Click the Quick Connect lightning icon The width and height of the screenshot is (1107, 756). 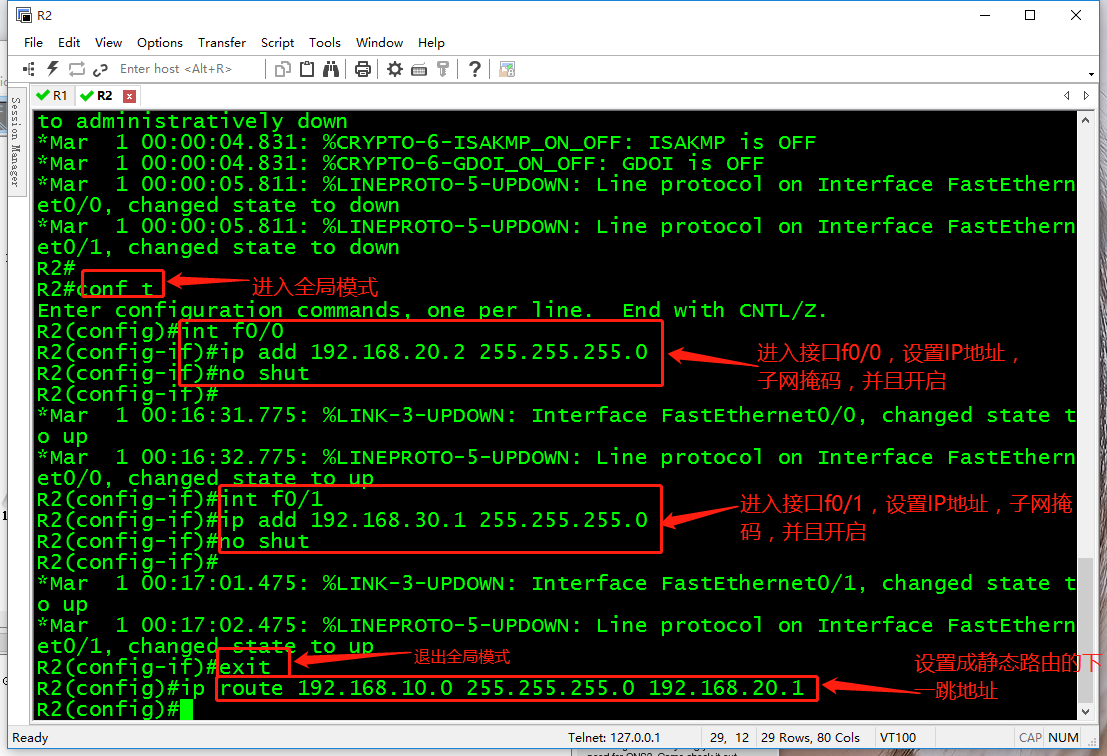52,69
